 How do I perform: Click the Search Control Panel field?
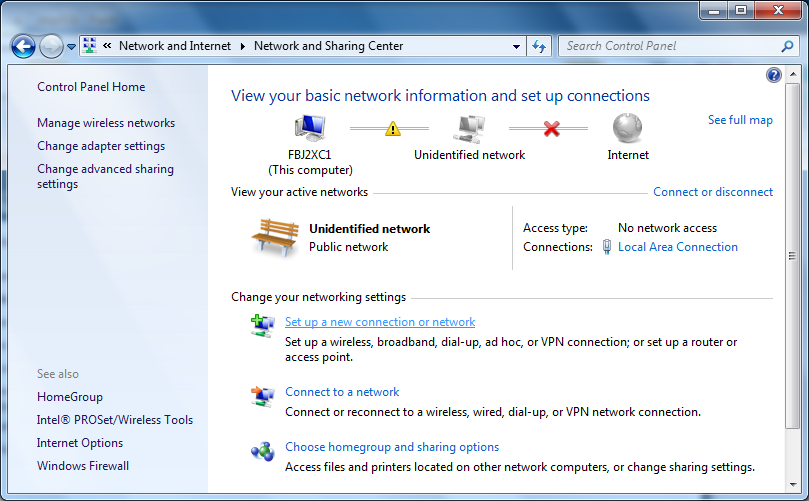671,46
